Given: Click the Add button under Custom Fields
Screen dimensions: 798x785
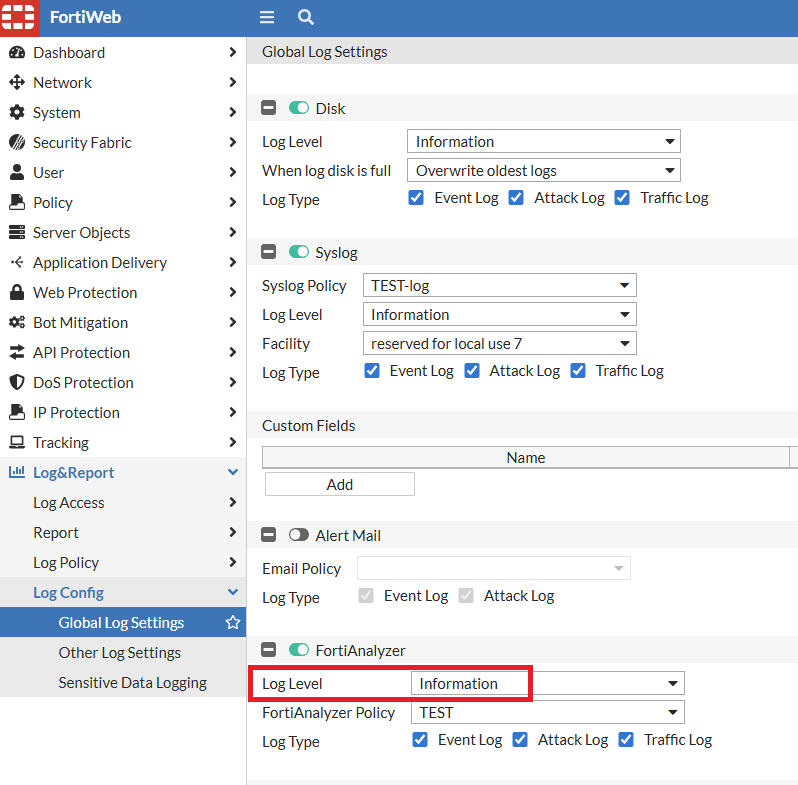Looking at the screenshot, I should click(340, 484).
